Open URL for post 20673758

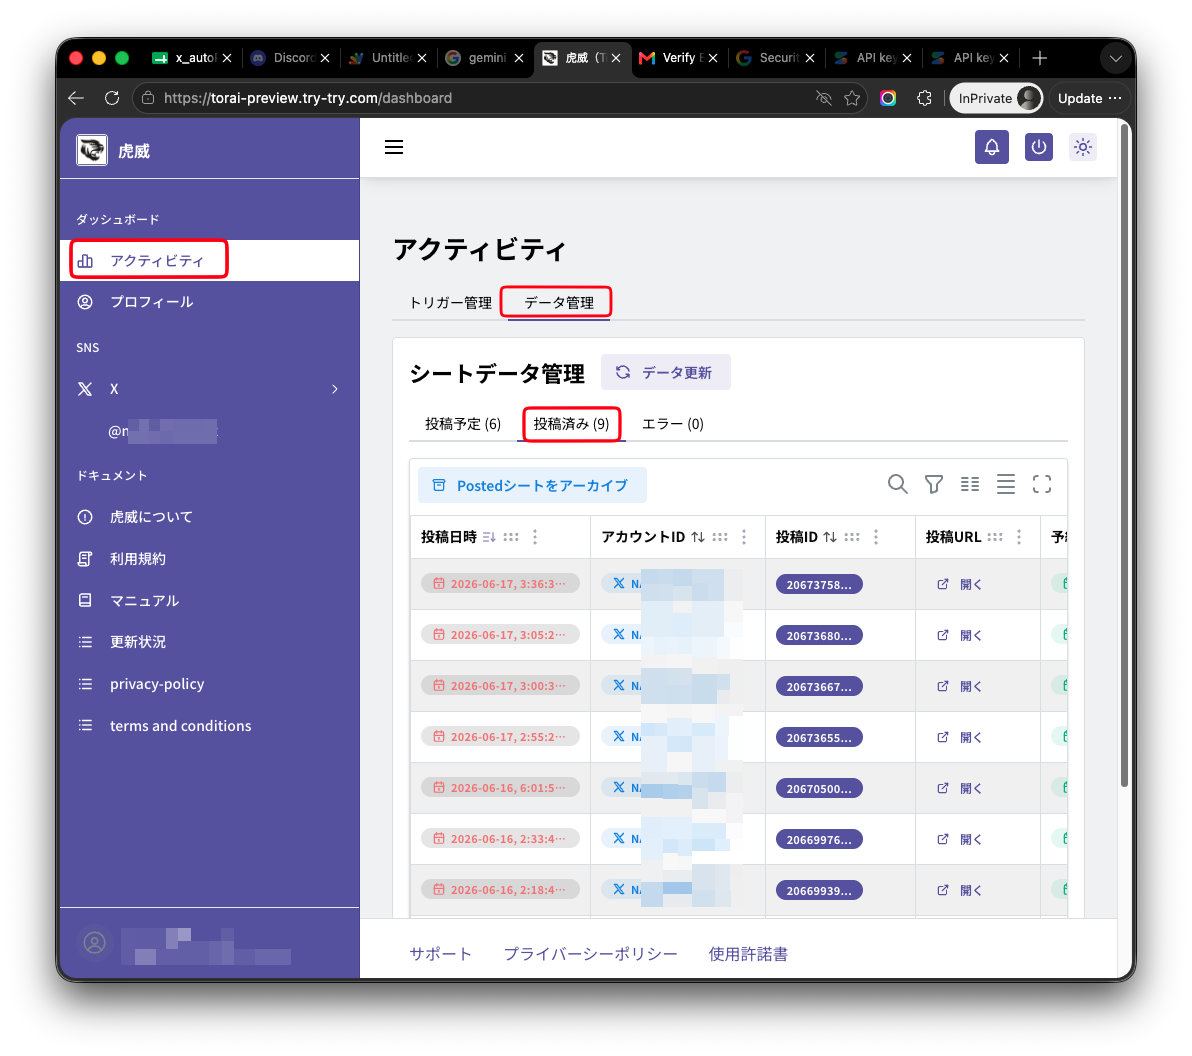pyautogui.click(x=959, y=584)
